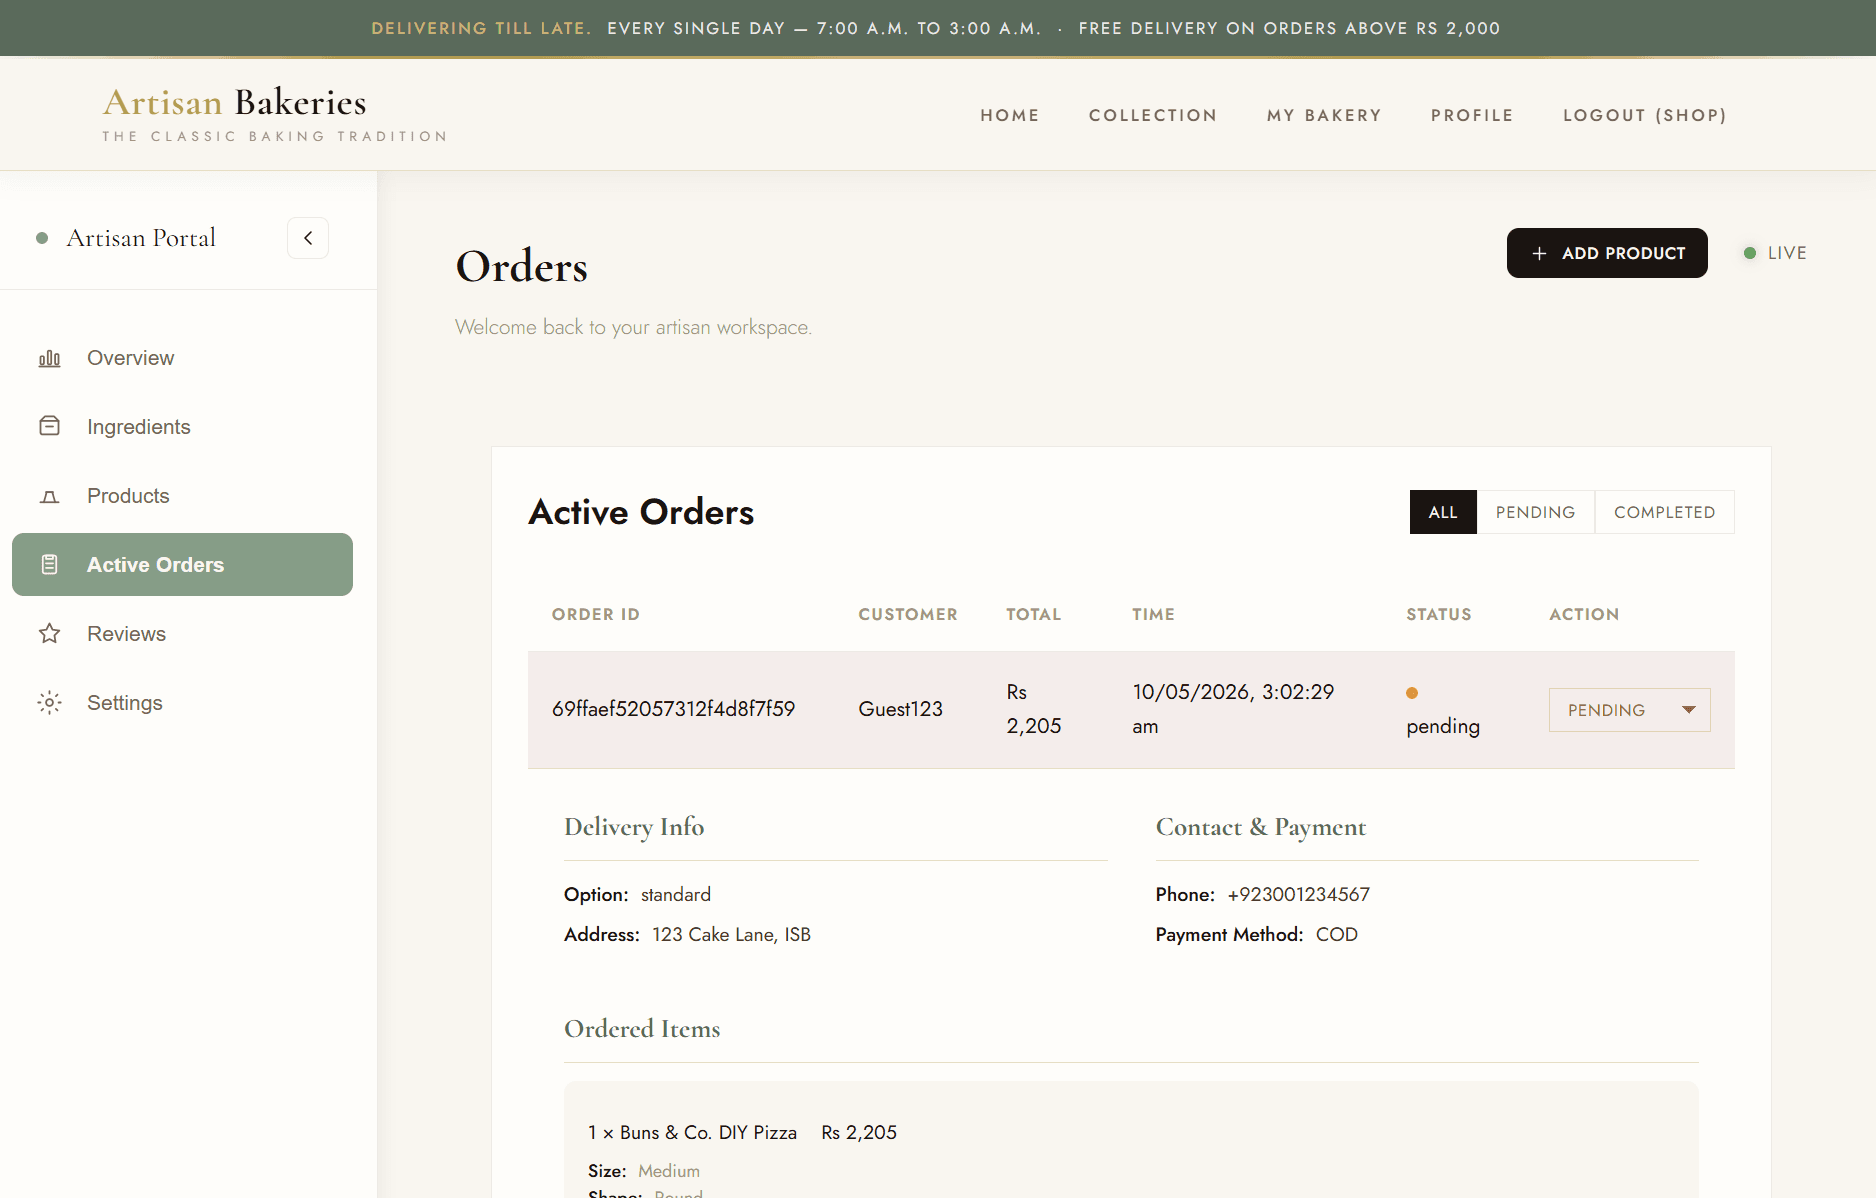Image resolution: width=1876 pixels, height=1198 pixels.
Task: Click the Ordered Items heading
Action: (642, 1029)
